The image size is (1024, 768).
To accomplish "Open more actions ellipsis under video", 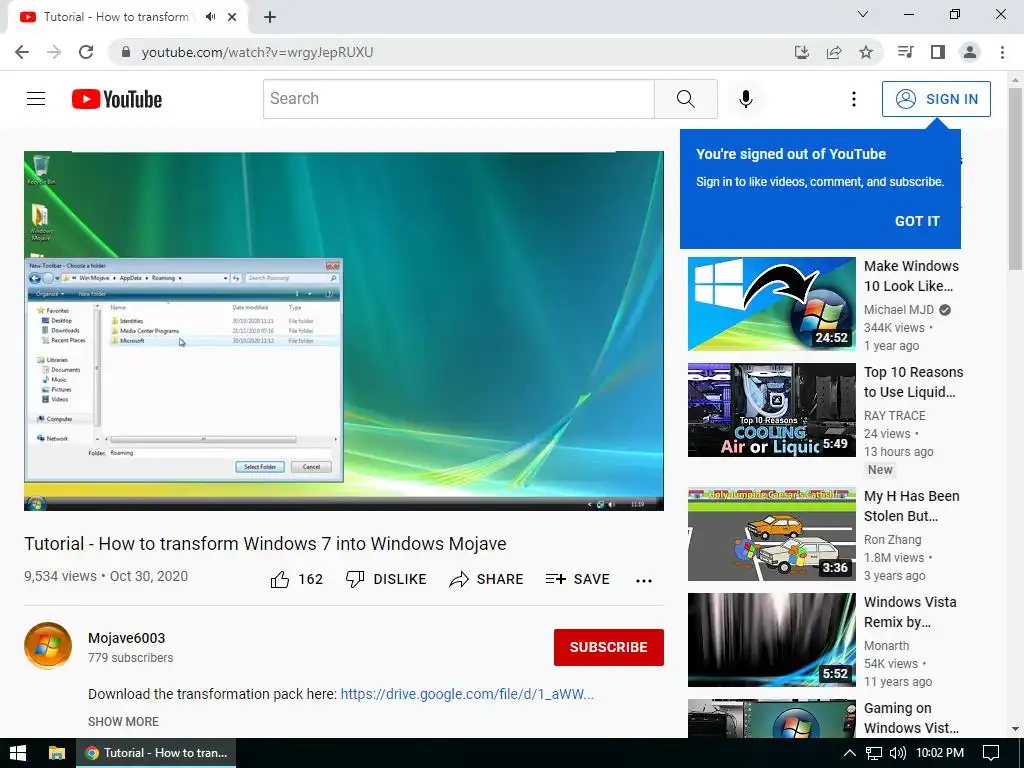I will pyautogui.click(x=644, y=580).
